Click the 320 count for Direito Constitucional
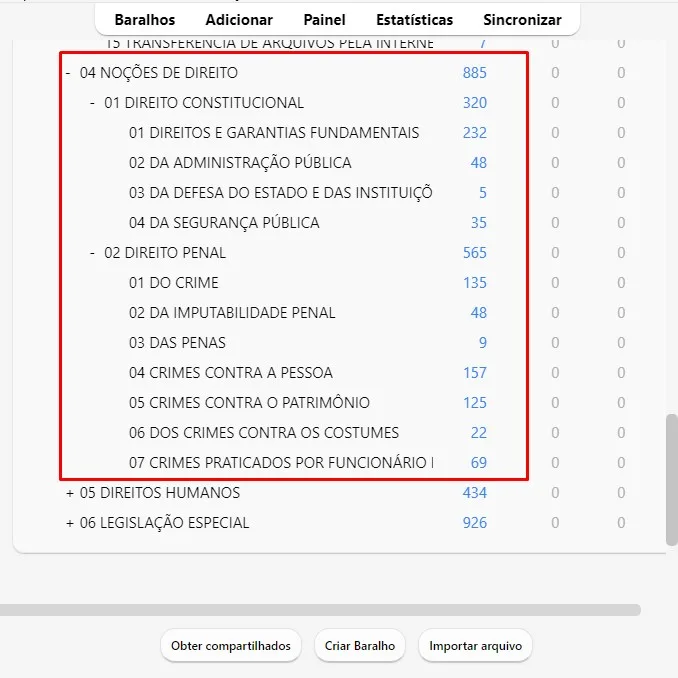The image size is (678, 678). click(x=475, y=103)
